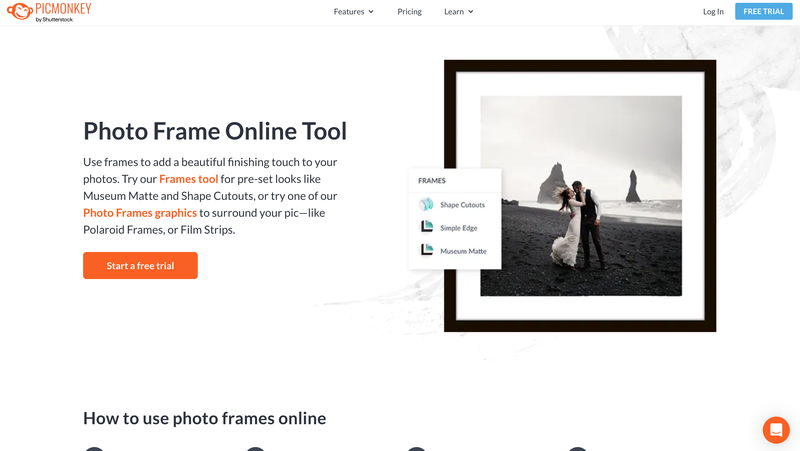Click the Start a free trial button
The height and width of the screenshot is (451, 800).
[x=140, y=265]
